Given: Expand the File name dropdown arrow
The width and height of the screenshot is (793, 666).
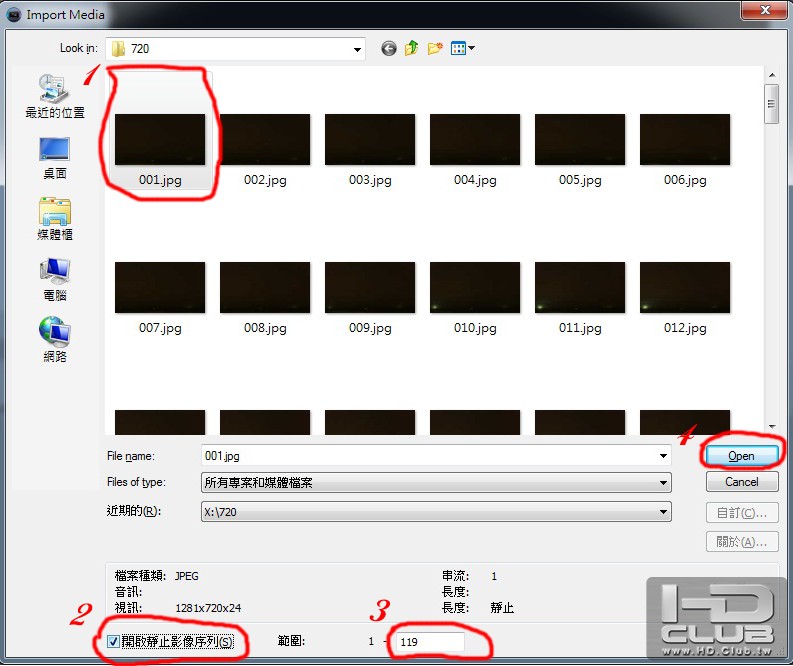Looking at the screenshot, I should (x=663, y=456).
